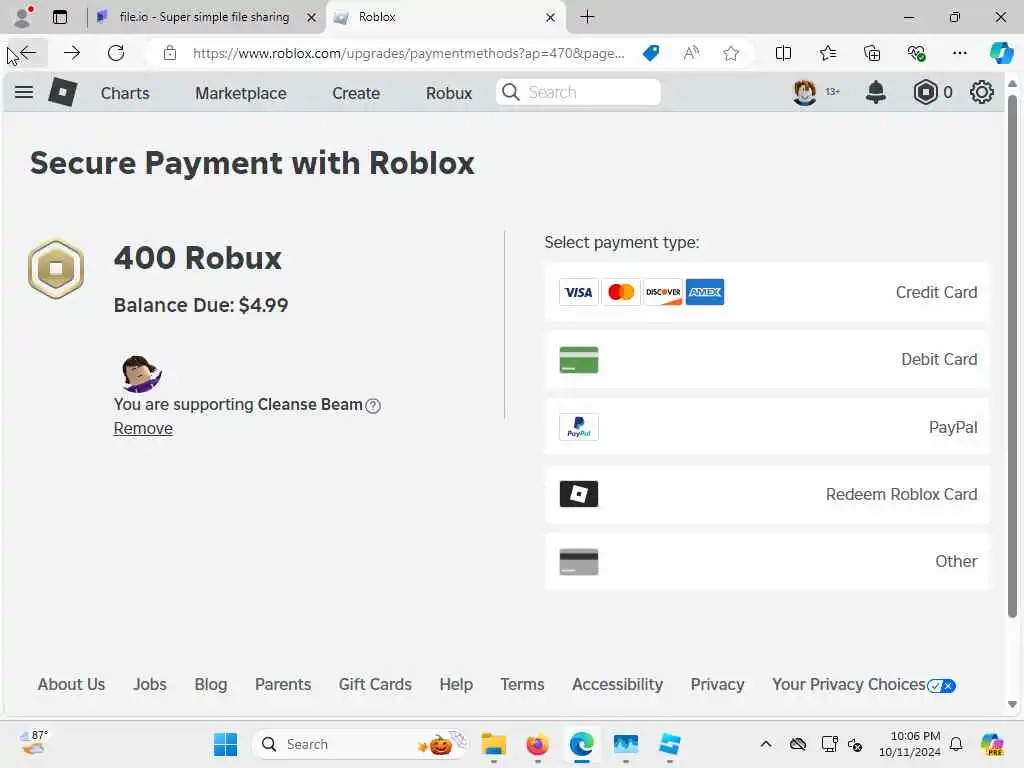Select Redeem Roblox Card option
This screenshot has width=1024, height=768.
767,494
